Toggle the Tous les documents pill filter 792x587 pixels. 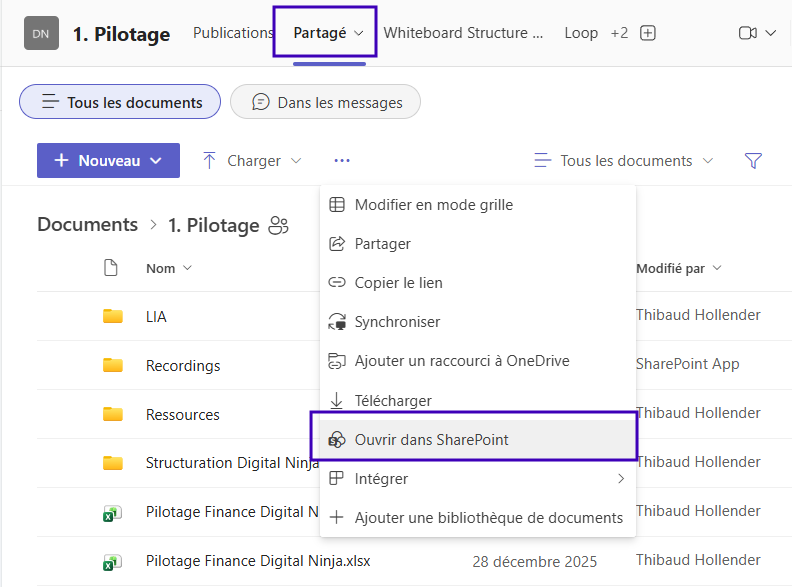pyautogui.click(x=120, y=102)
